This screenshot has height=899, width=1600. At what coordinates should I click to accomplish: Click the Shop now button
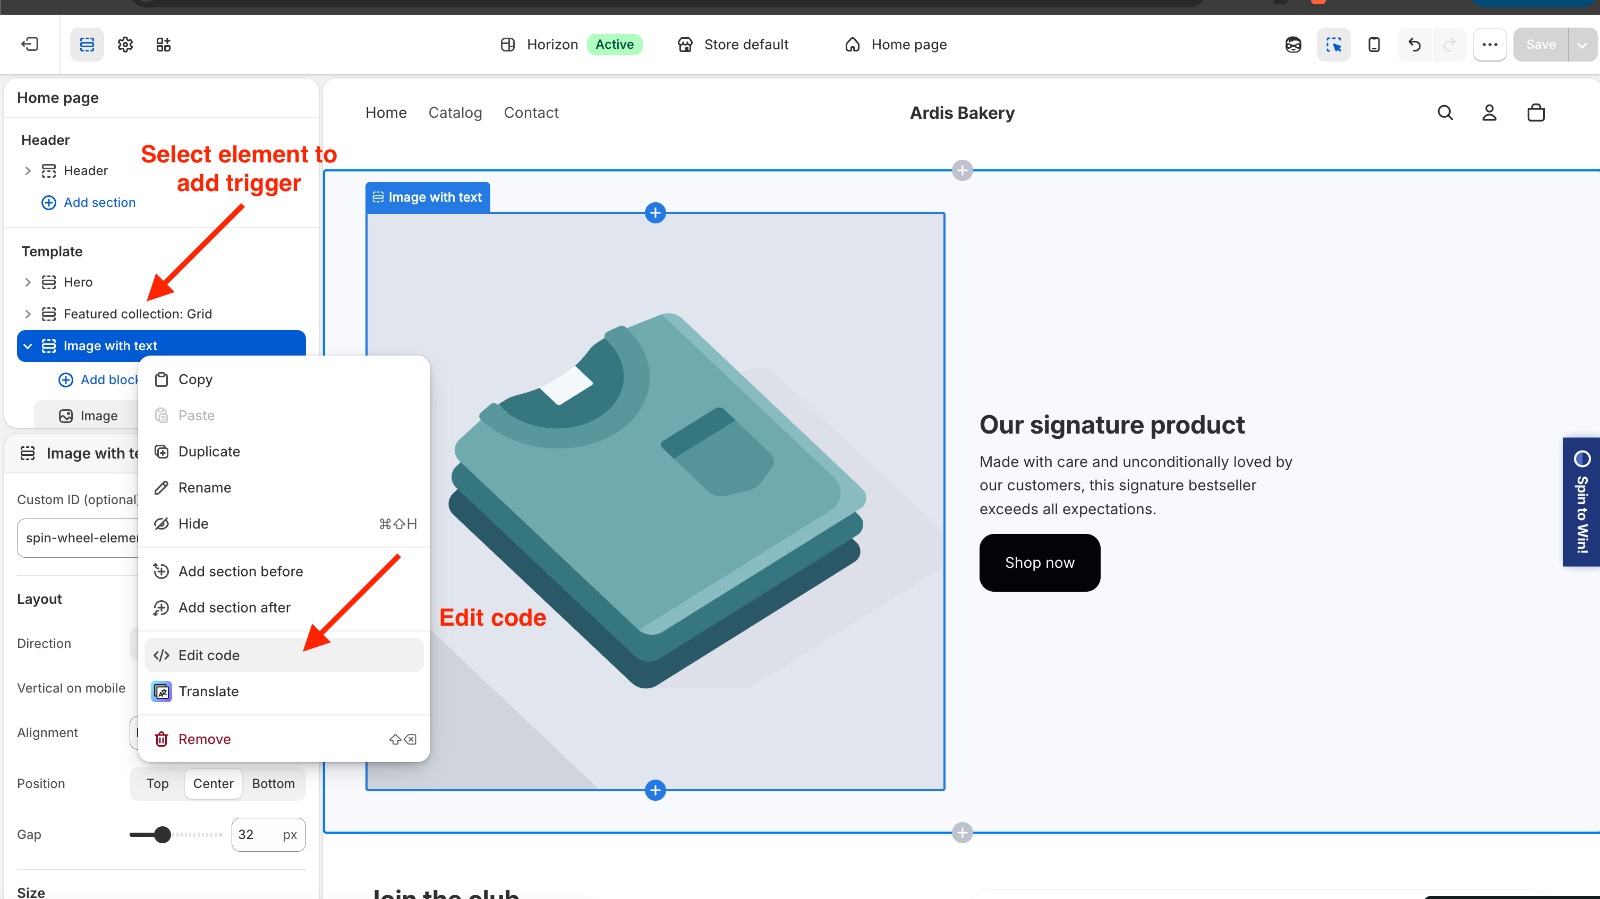(1040, 563)
